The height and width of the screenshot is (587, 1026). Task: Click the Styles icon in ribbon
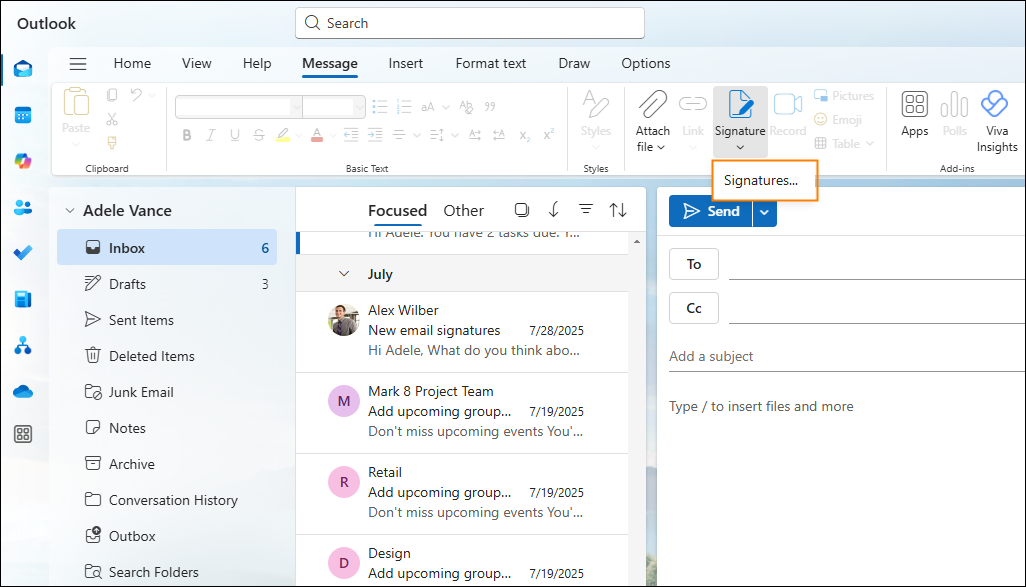[595, 104]
